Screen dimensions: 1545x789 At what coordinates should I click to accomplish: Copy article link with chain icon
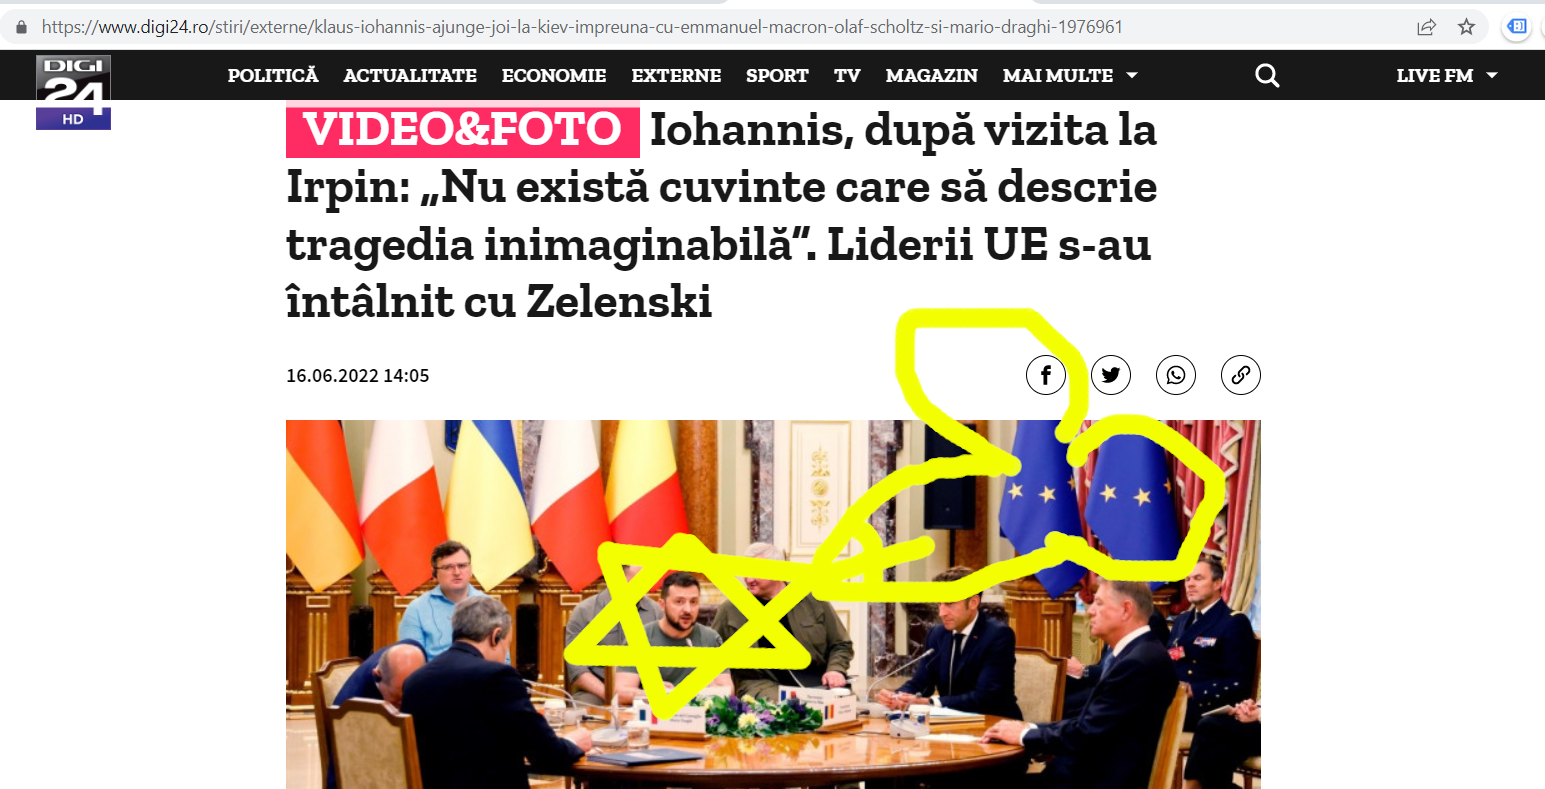coord(1240,375)
